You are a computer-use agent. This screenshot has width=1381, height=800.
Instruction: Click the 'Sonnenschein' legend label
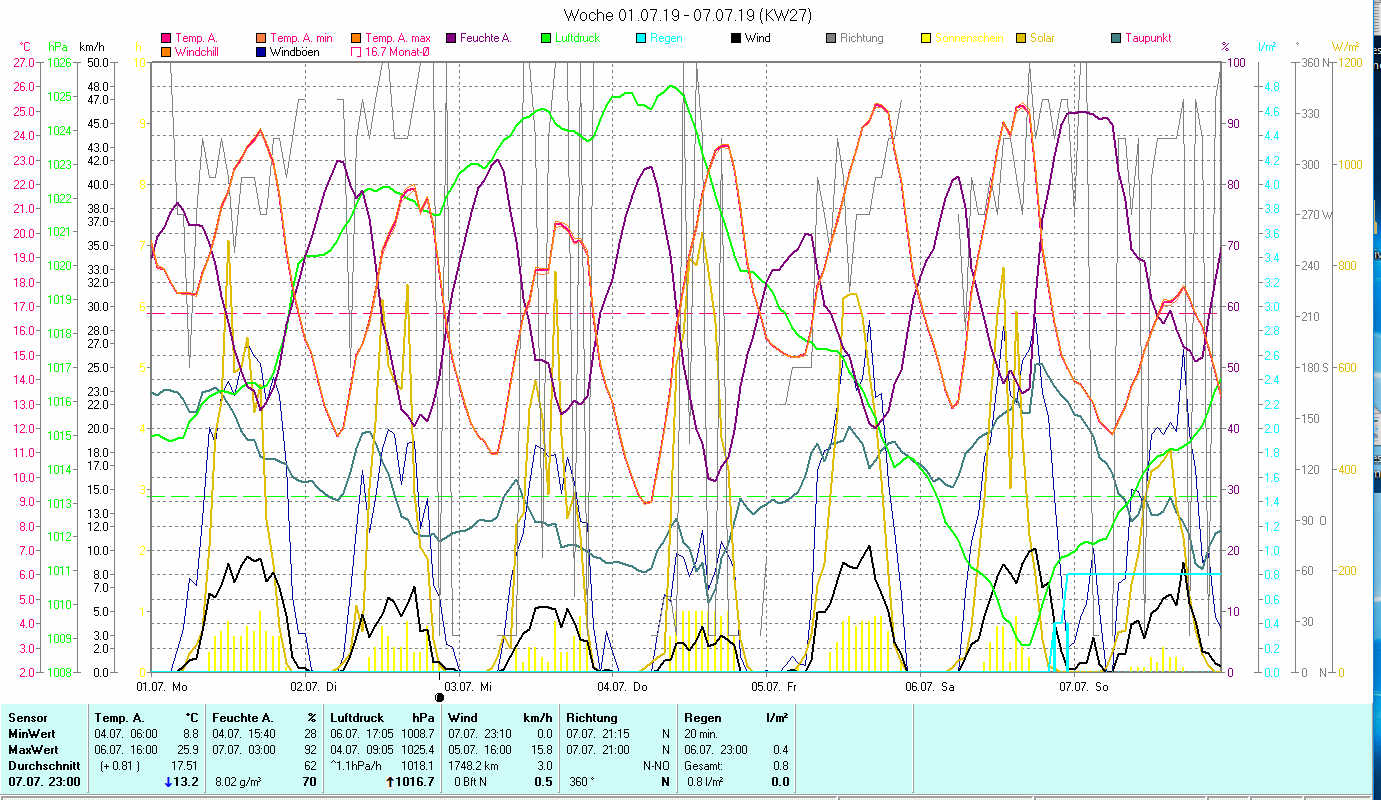coord(969,39)
